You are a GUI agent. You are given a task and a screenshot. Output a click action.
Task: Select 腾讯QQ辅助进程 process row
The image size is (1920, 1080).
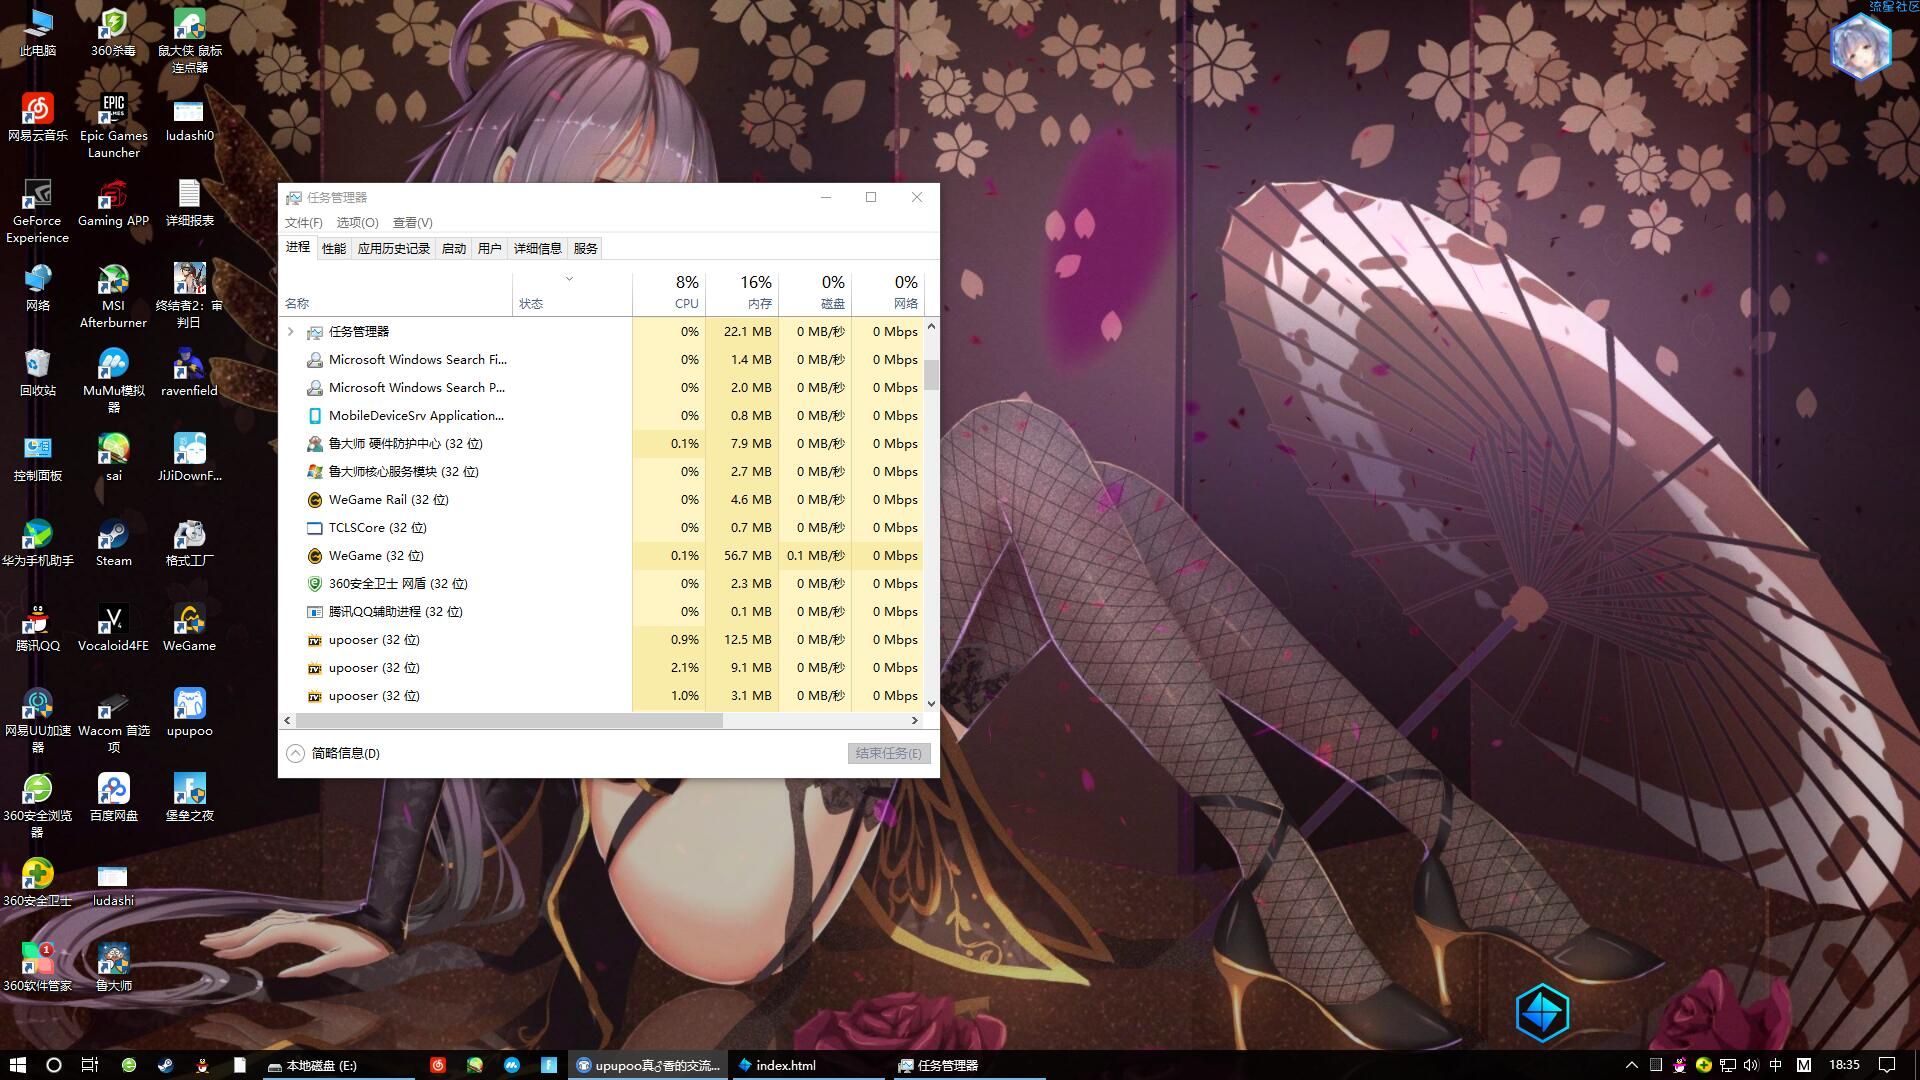click(603, 611)
